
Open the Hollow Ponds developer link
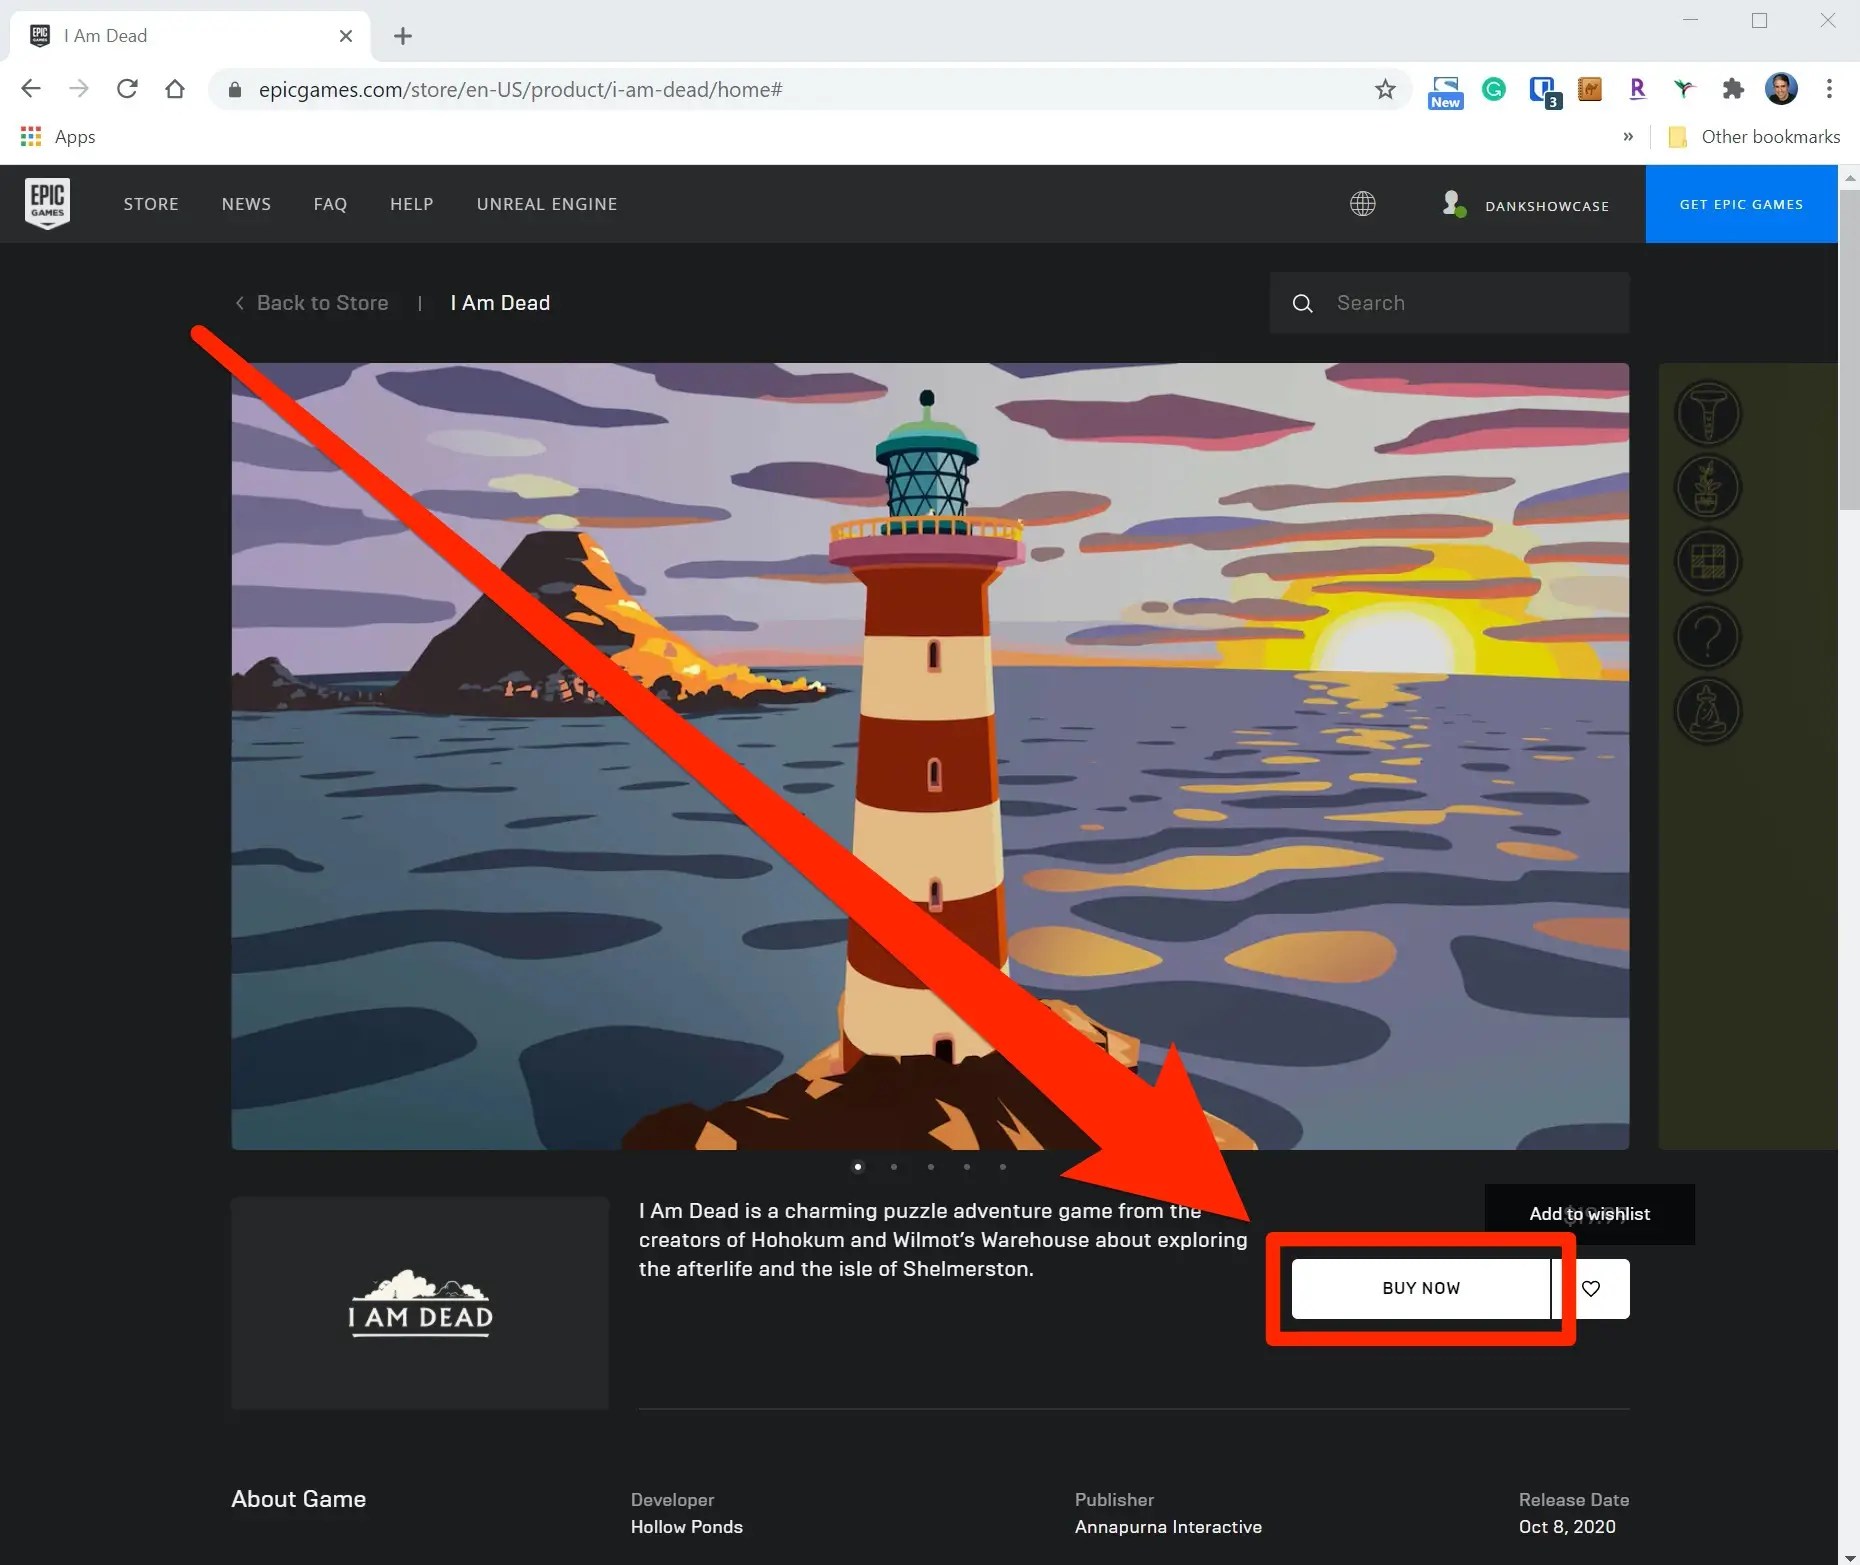point(686,1527)
